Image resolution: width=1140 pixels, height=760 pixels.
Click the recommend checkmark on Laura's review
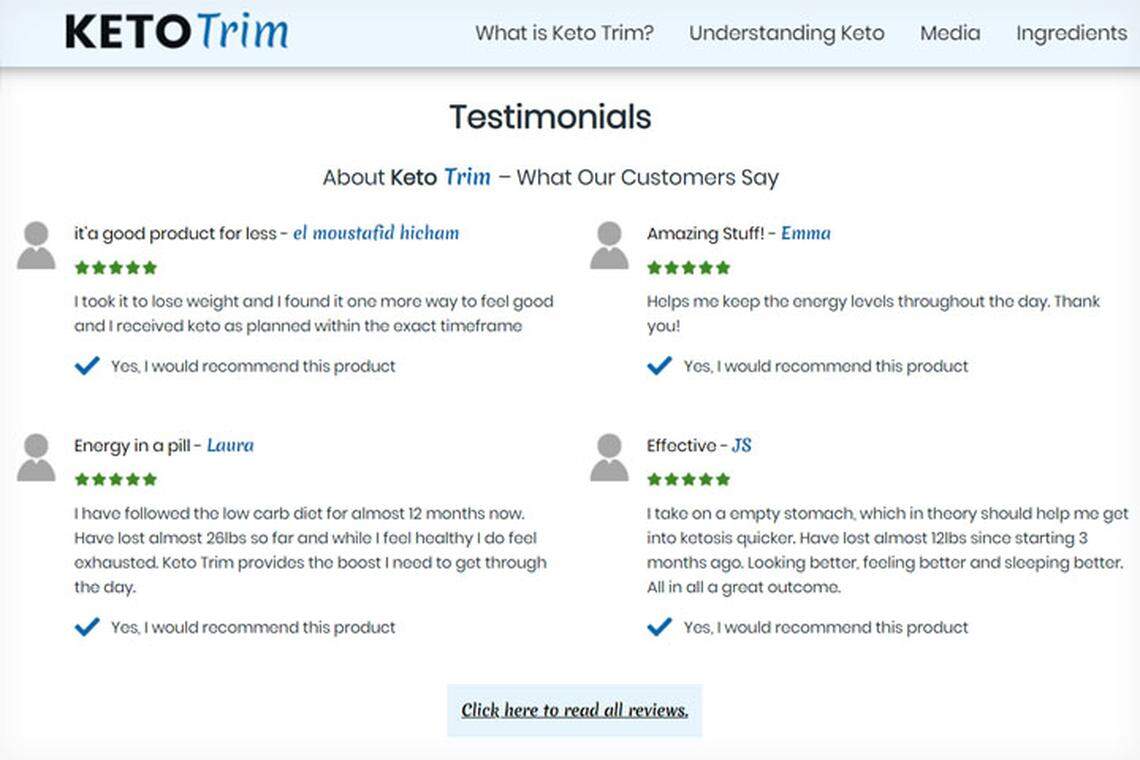click(x=87, y=627)
